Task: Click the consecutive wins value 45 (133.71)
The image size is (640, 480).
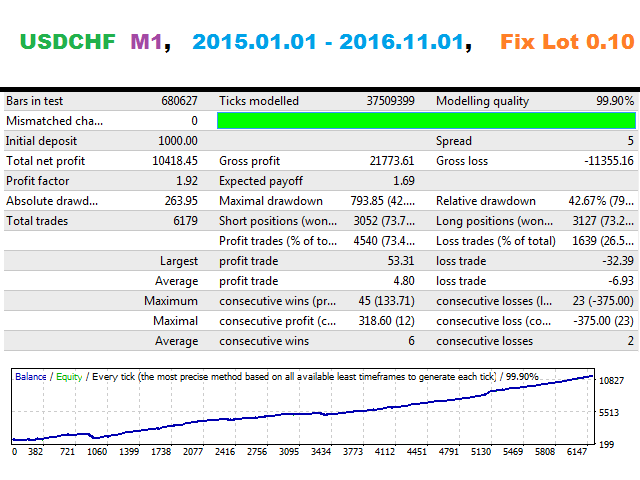Action: tap(387, 301)
